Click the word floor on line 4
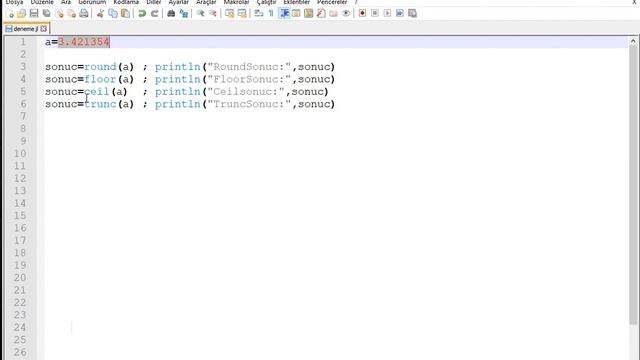Image resolution: width=640 pixels, height=360 pixels. (100, 79)
